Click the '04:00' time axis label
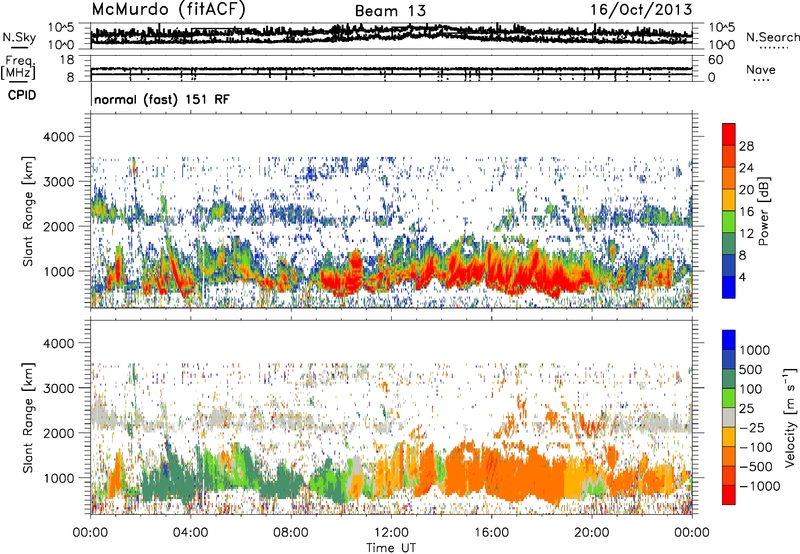 (191, 533)
